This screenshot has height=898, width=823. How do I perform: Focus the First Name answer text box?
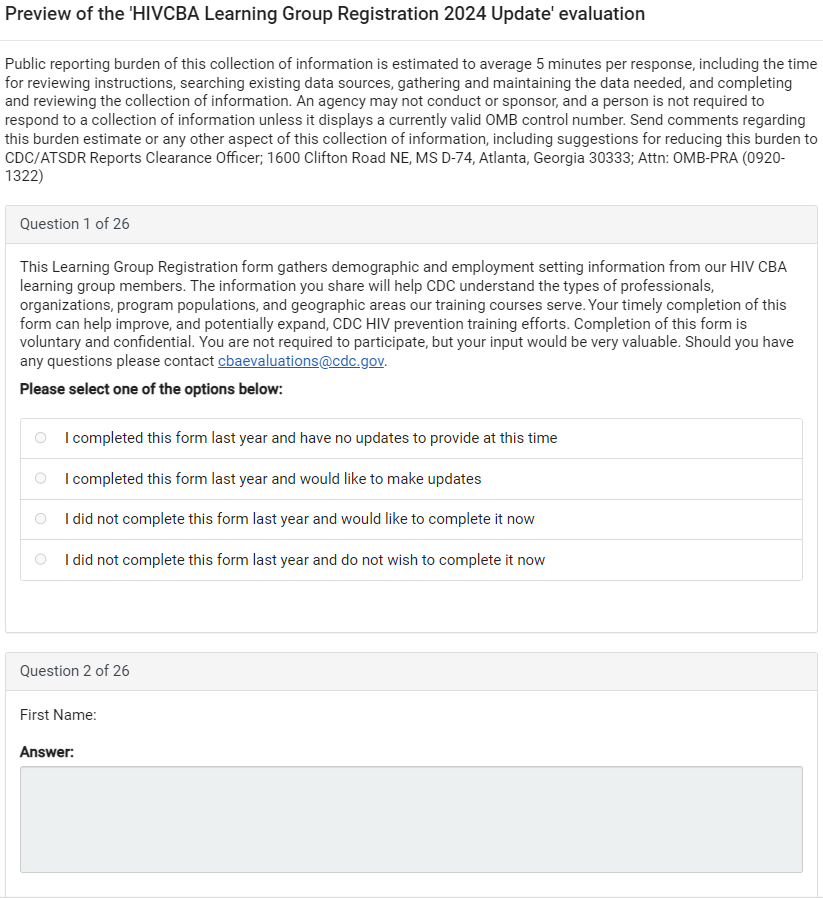411,819
